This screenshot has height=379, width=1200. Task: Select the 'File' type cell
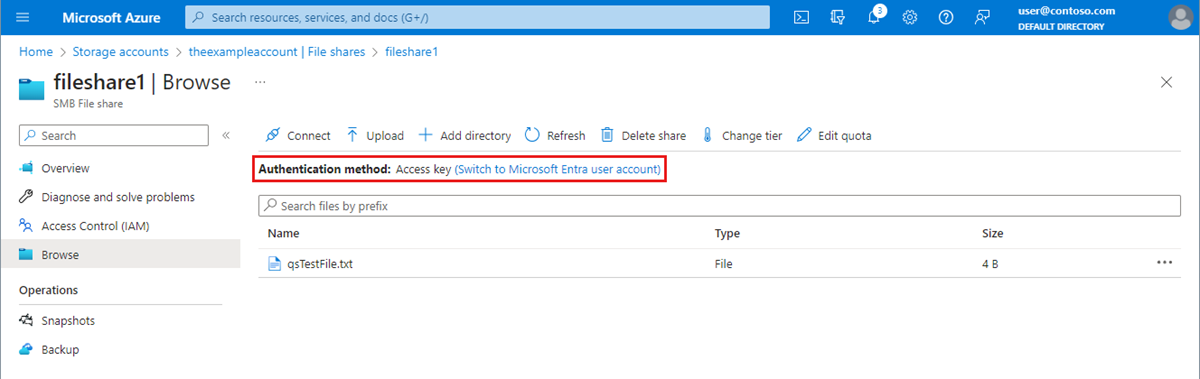(724, 264)
